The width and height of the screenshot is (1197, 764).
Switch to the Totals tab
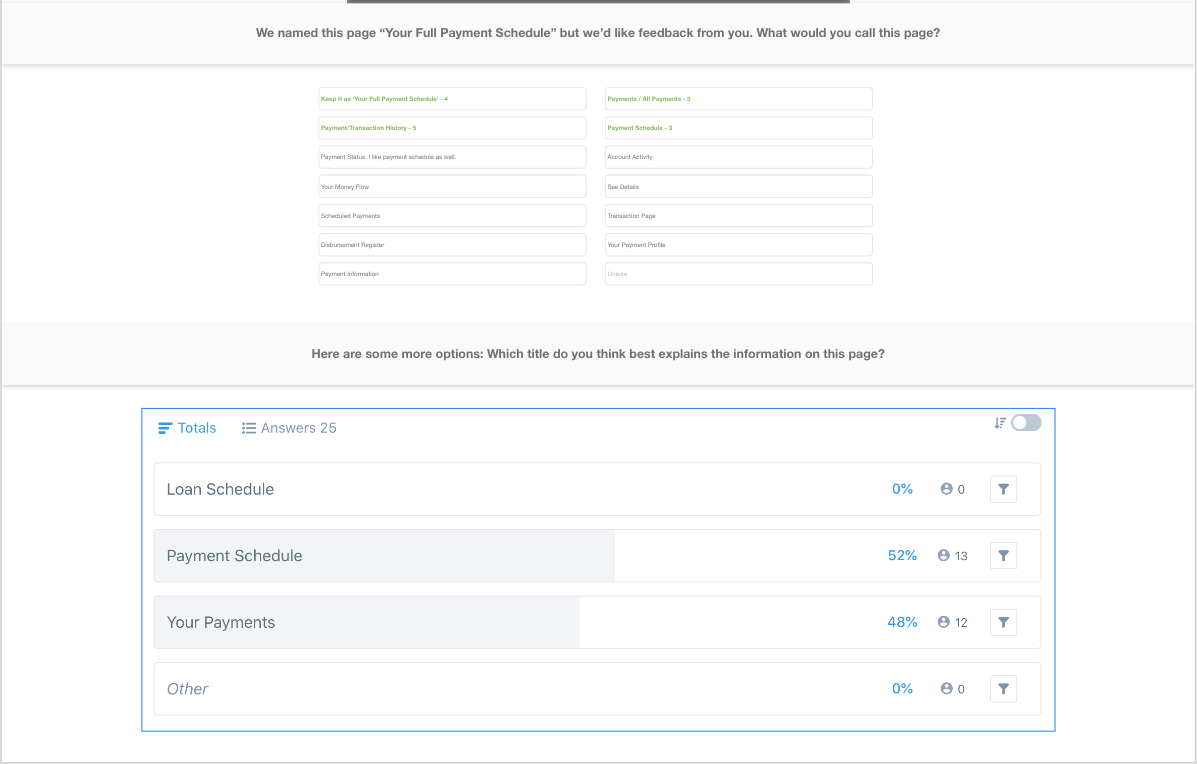(187, 428)
